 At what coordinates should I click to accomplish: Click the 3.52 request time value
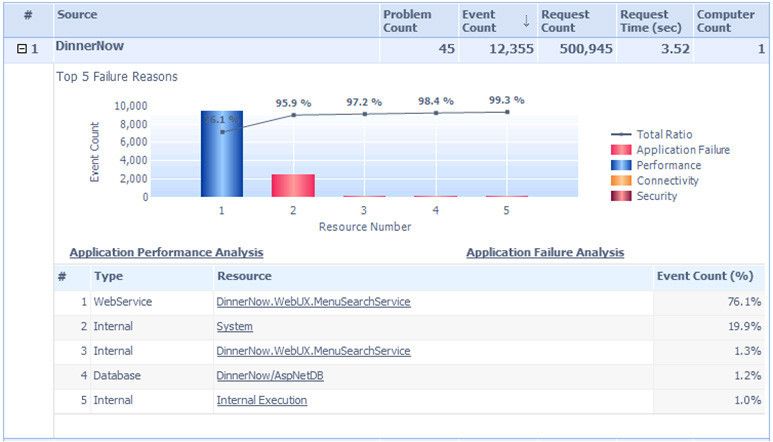click(x=675, y=49)
